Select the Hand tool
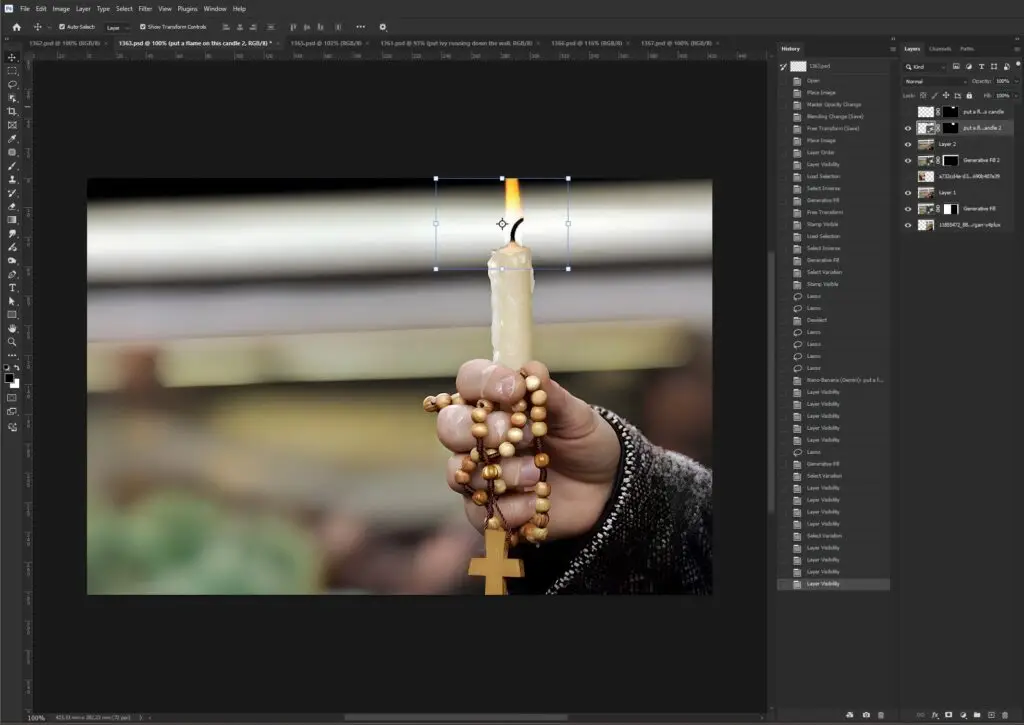 13,328
